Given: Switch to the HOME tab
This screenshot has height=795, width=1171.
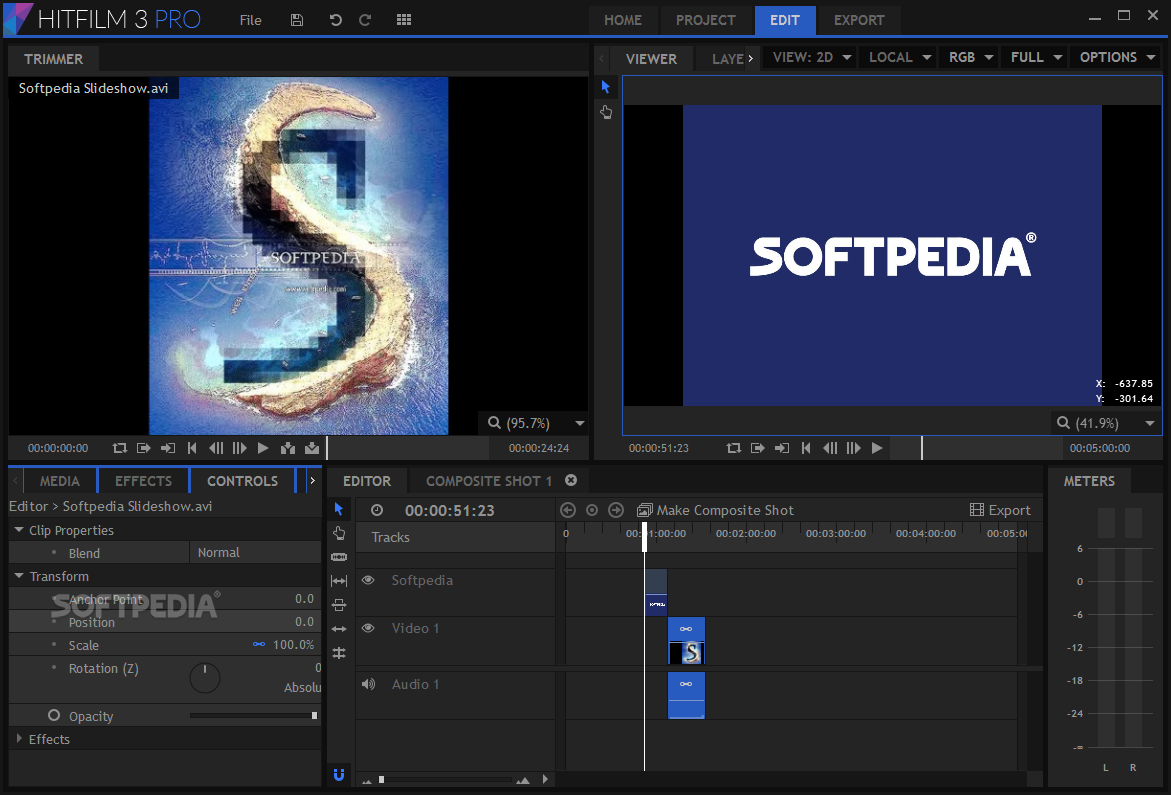Looking at the screenshot, I should pos(623,20).
